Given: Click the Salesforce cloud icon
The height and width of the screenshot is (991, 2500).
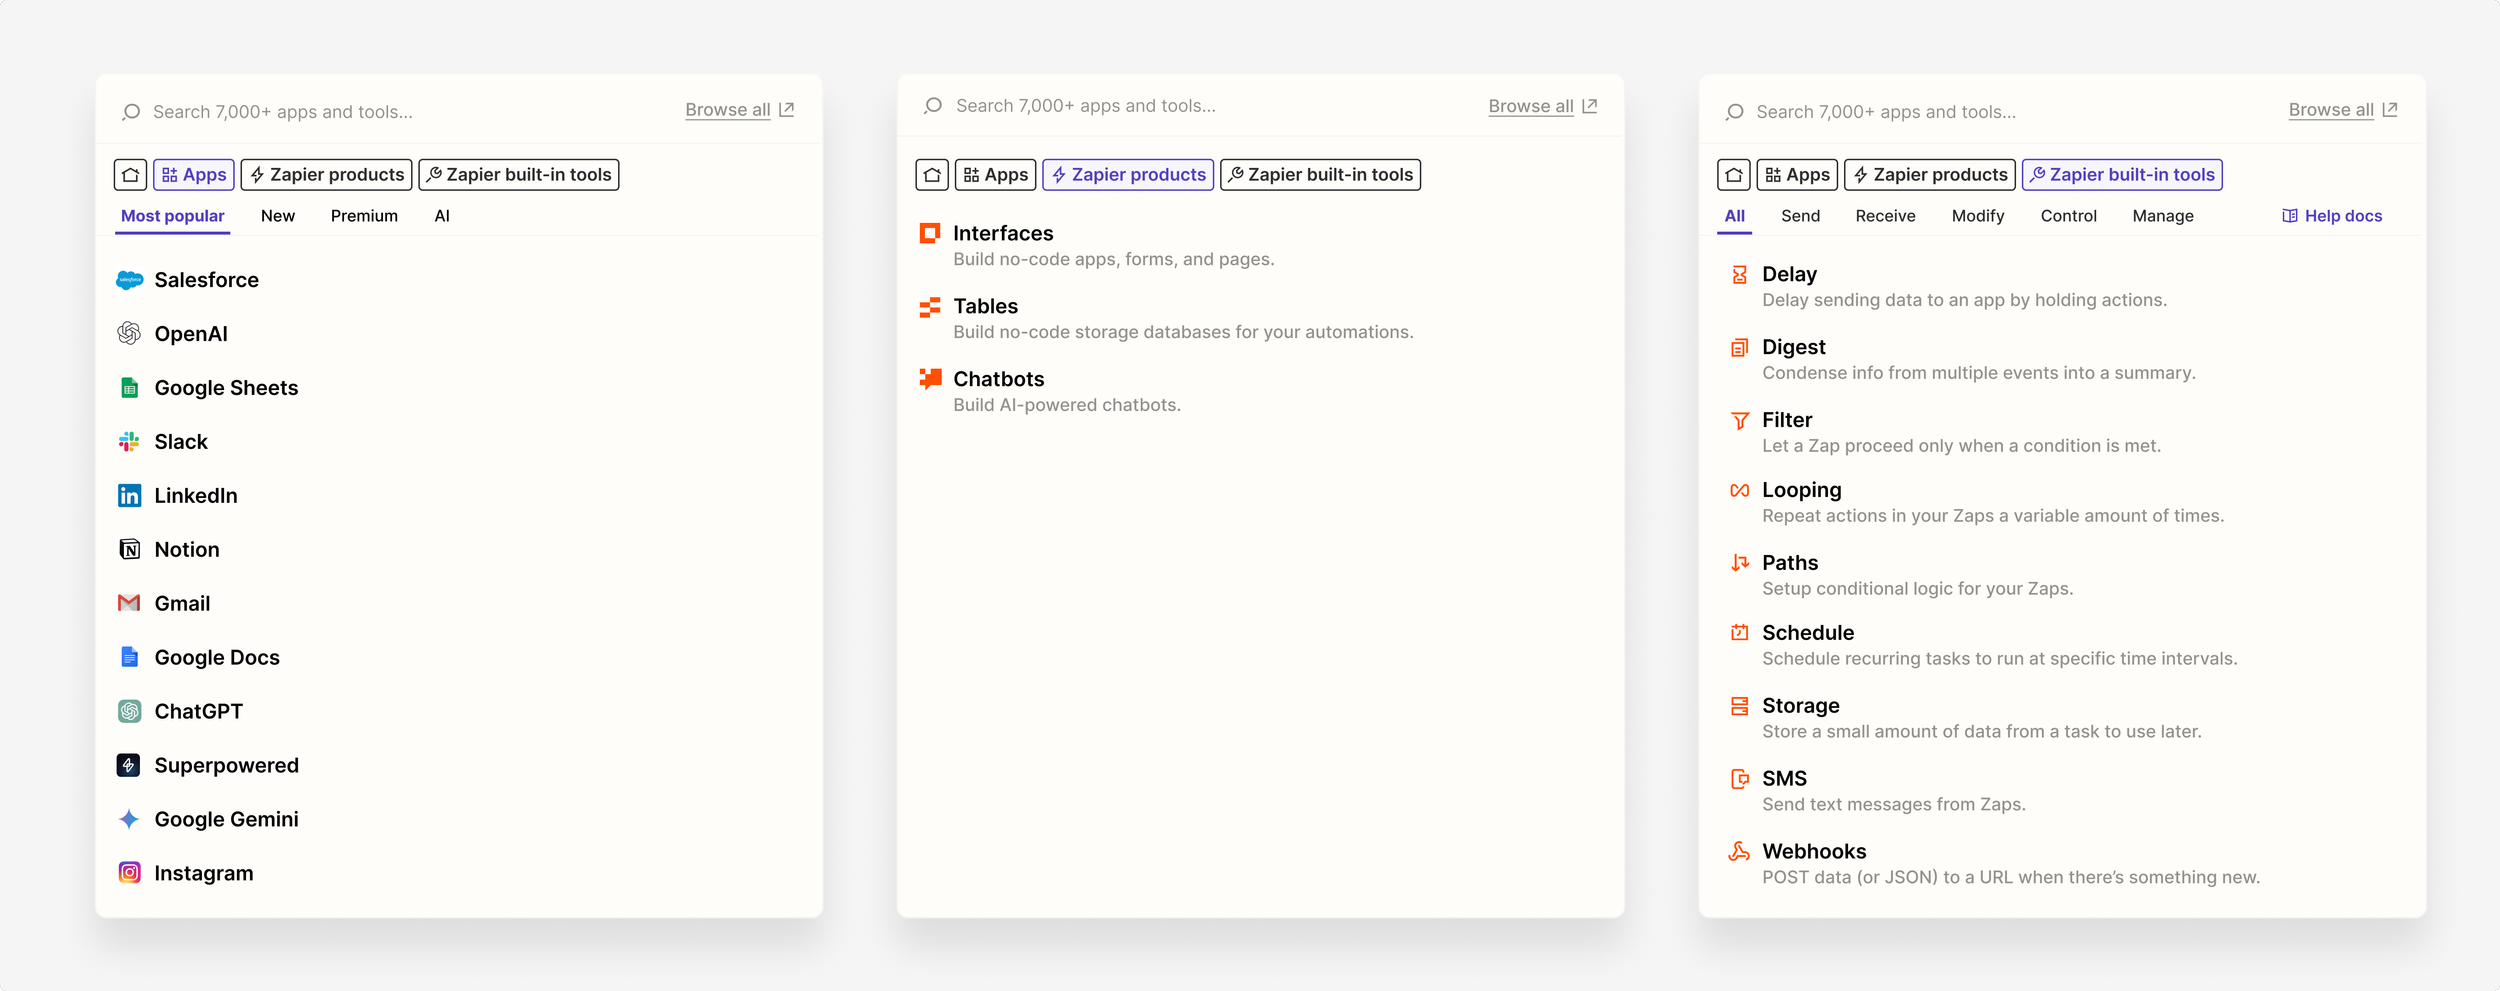Looking at the screenshot, I should tap(129, 280).
